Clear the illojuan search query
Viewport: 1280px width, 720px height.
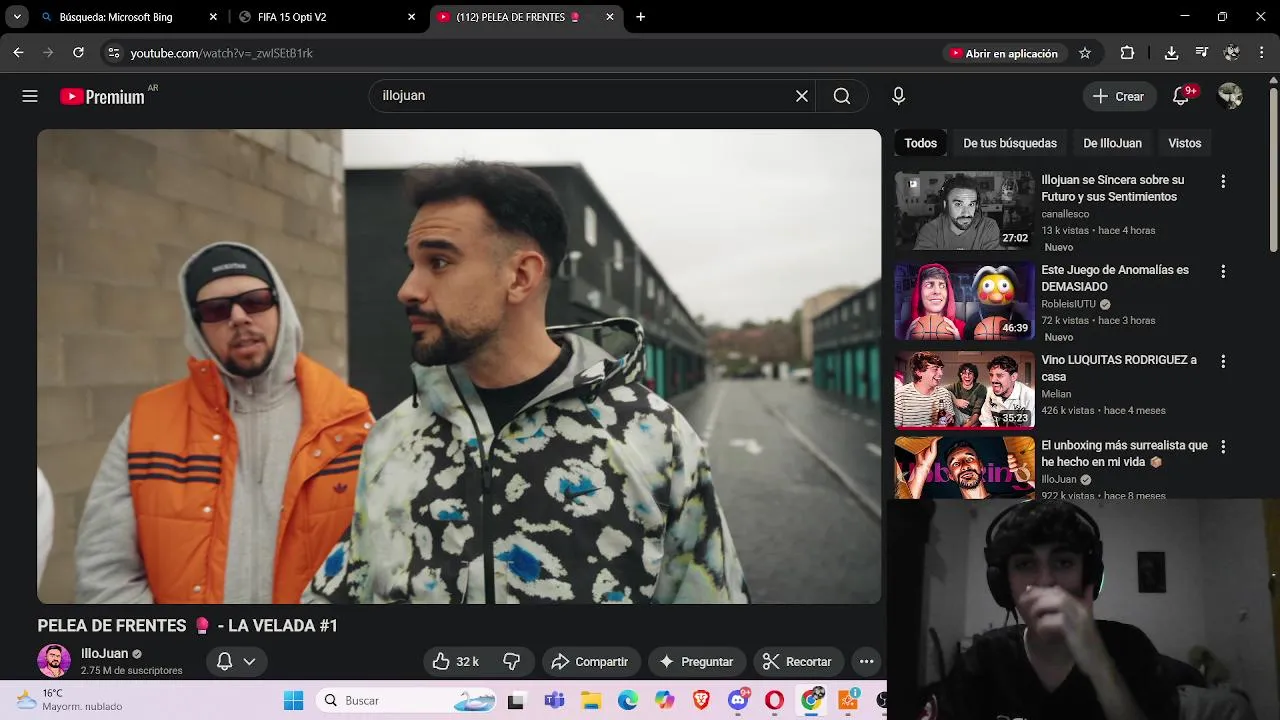click(801, 96)
